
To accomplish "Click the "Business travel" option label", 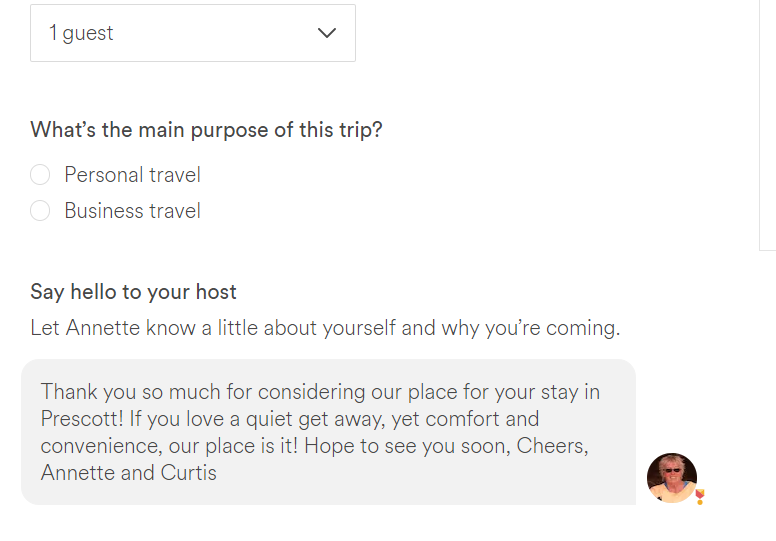I will (132, 211).
